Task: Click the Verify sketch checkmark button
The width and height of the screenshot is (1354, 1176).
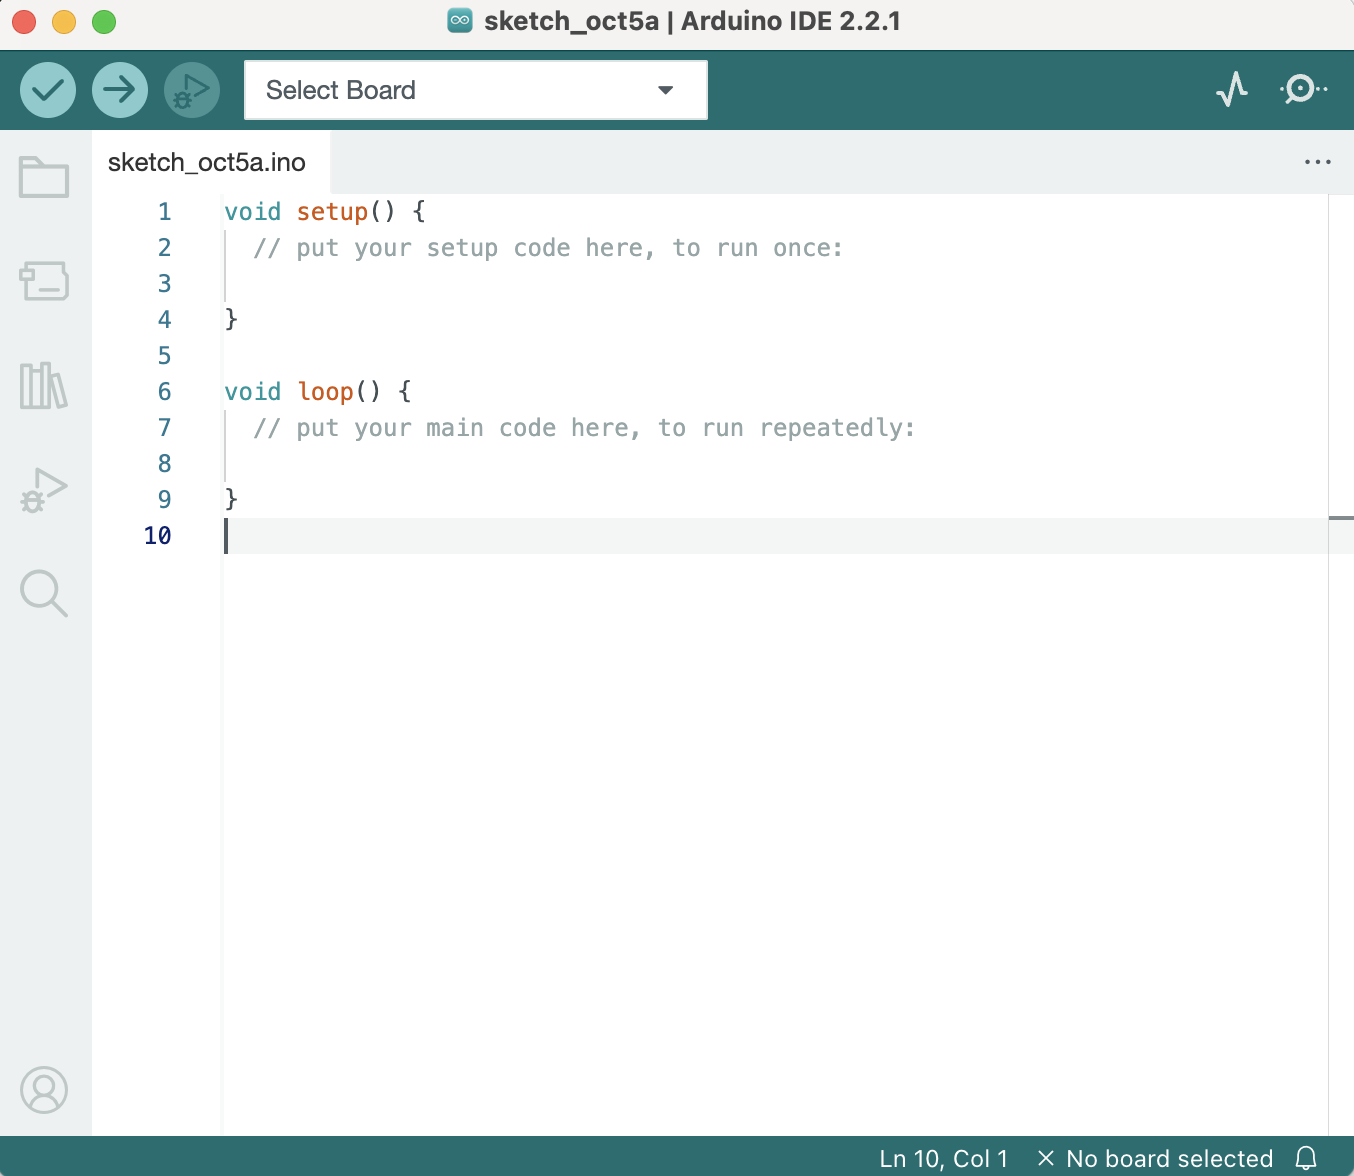Action: point(48,90)
